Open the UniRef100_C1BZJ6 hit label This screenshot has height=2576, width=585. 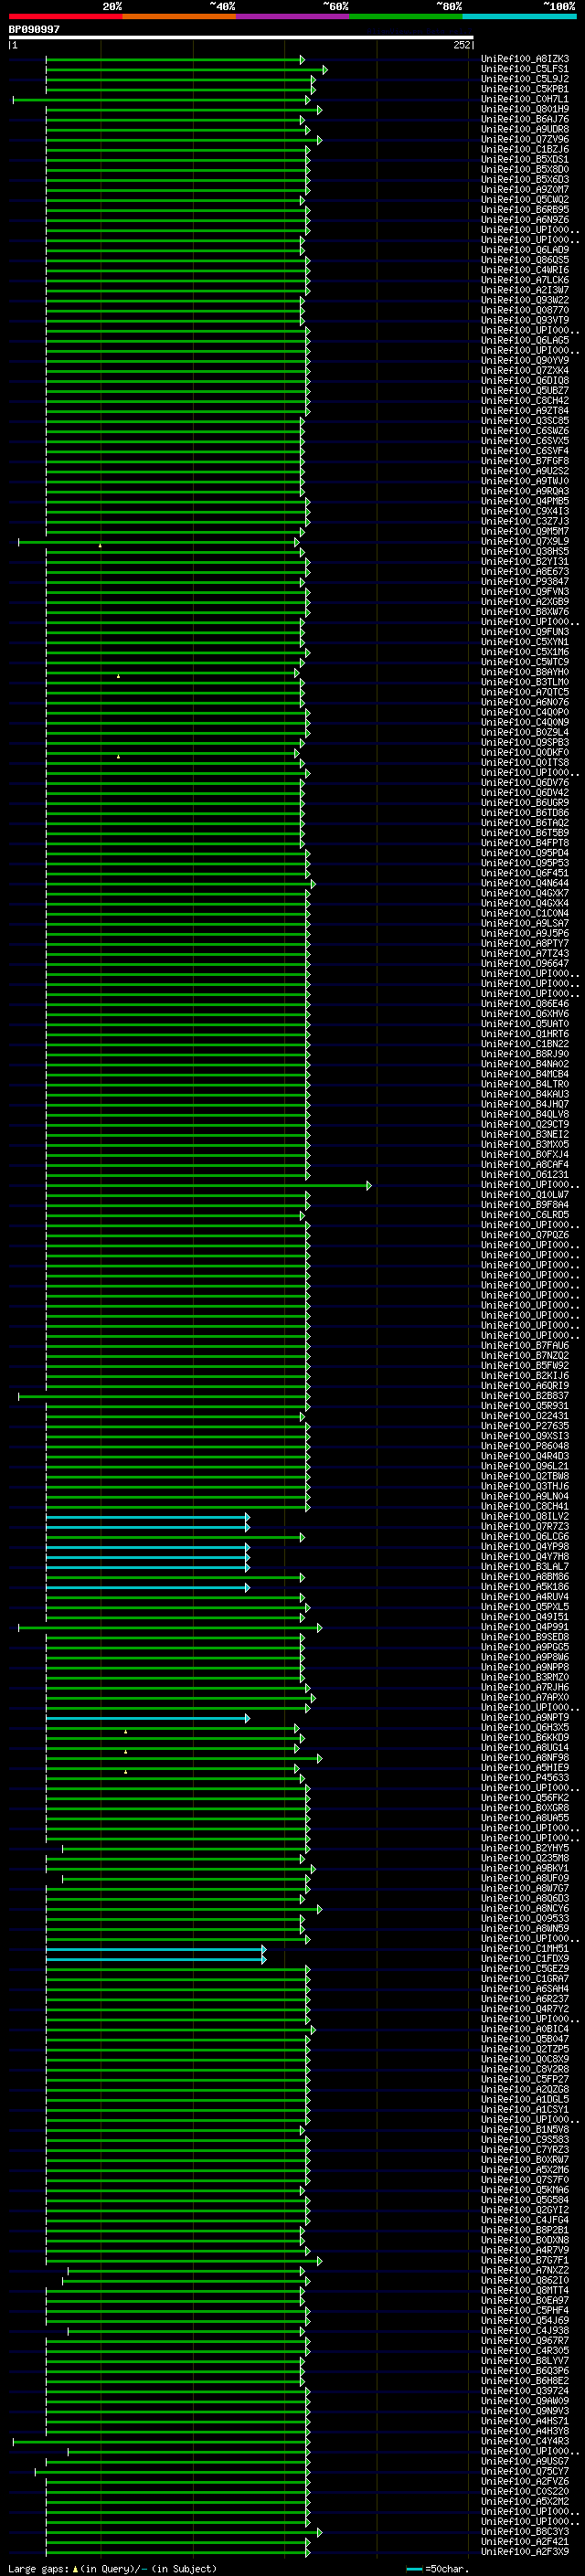coord(525,149)
